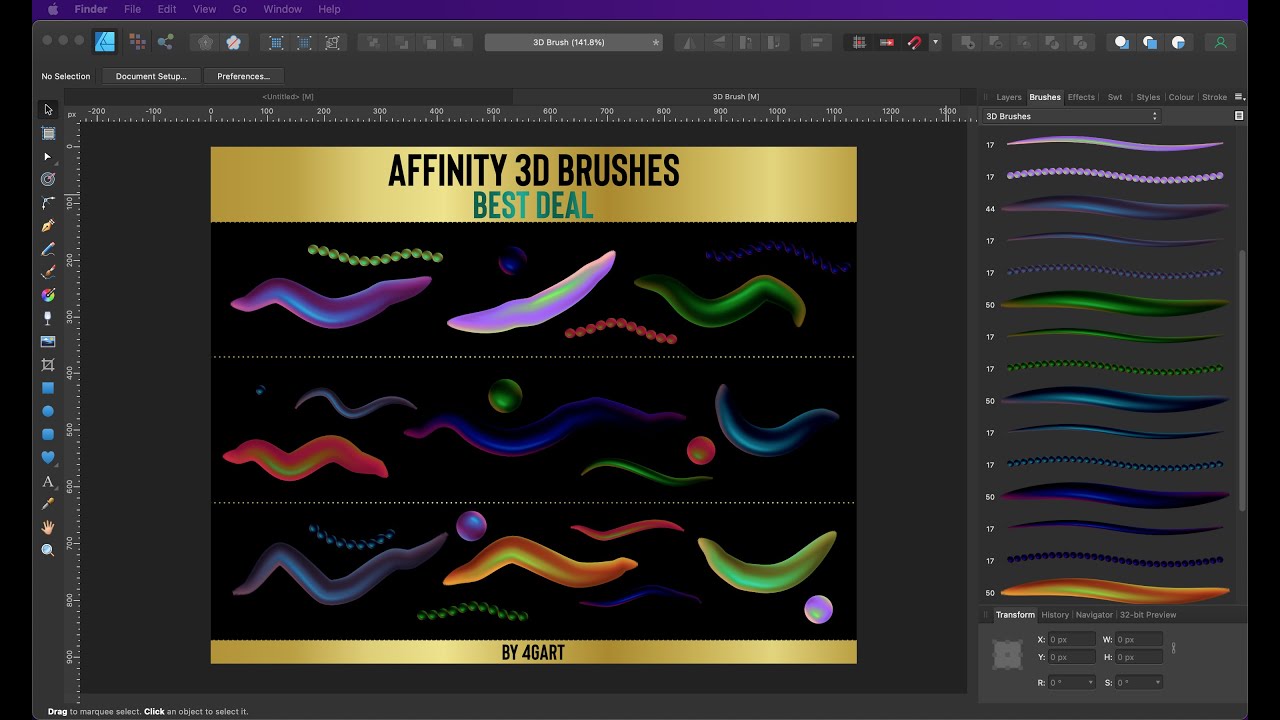
Task: Select the View hand tool
Action: point(48,527)
